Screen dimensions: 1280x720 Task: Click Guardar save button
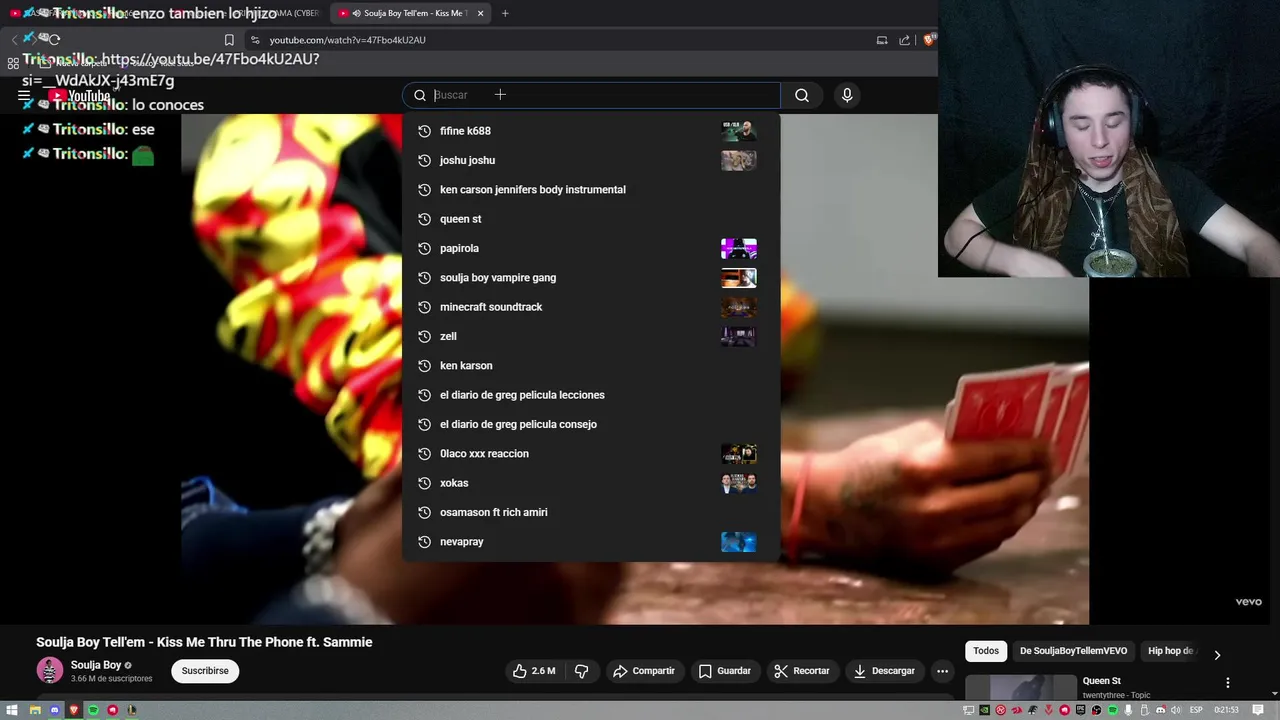tap(725, 671)
